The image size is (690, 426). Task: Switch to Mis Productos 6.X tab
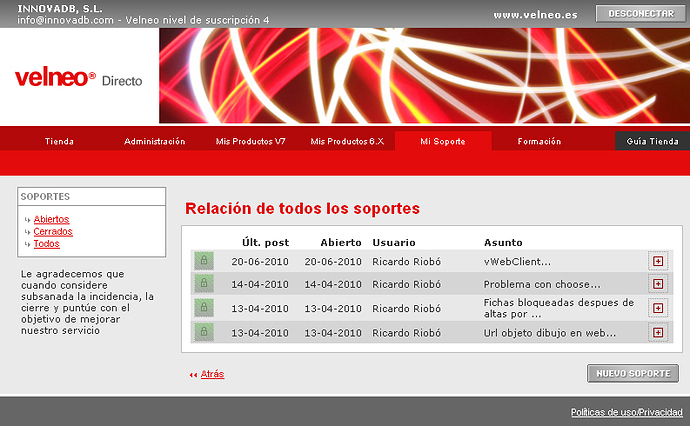pyautogui.click(x=347, y=141)
